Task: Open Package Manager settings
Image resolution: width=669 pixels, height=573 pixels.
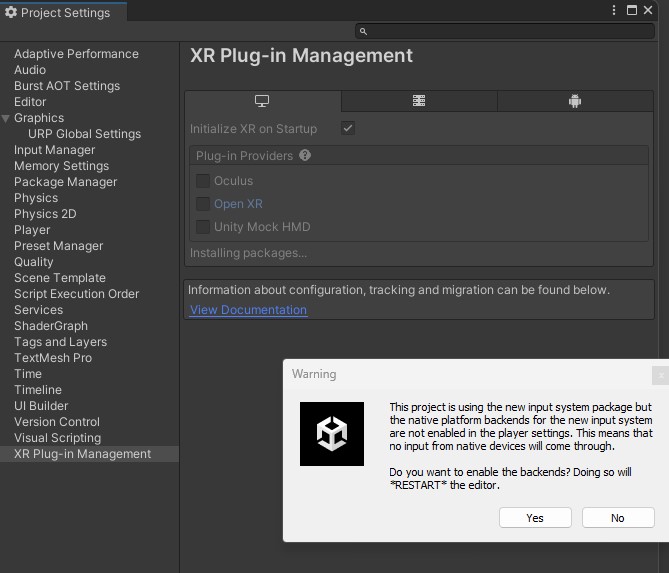Action: (65, 182)
